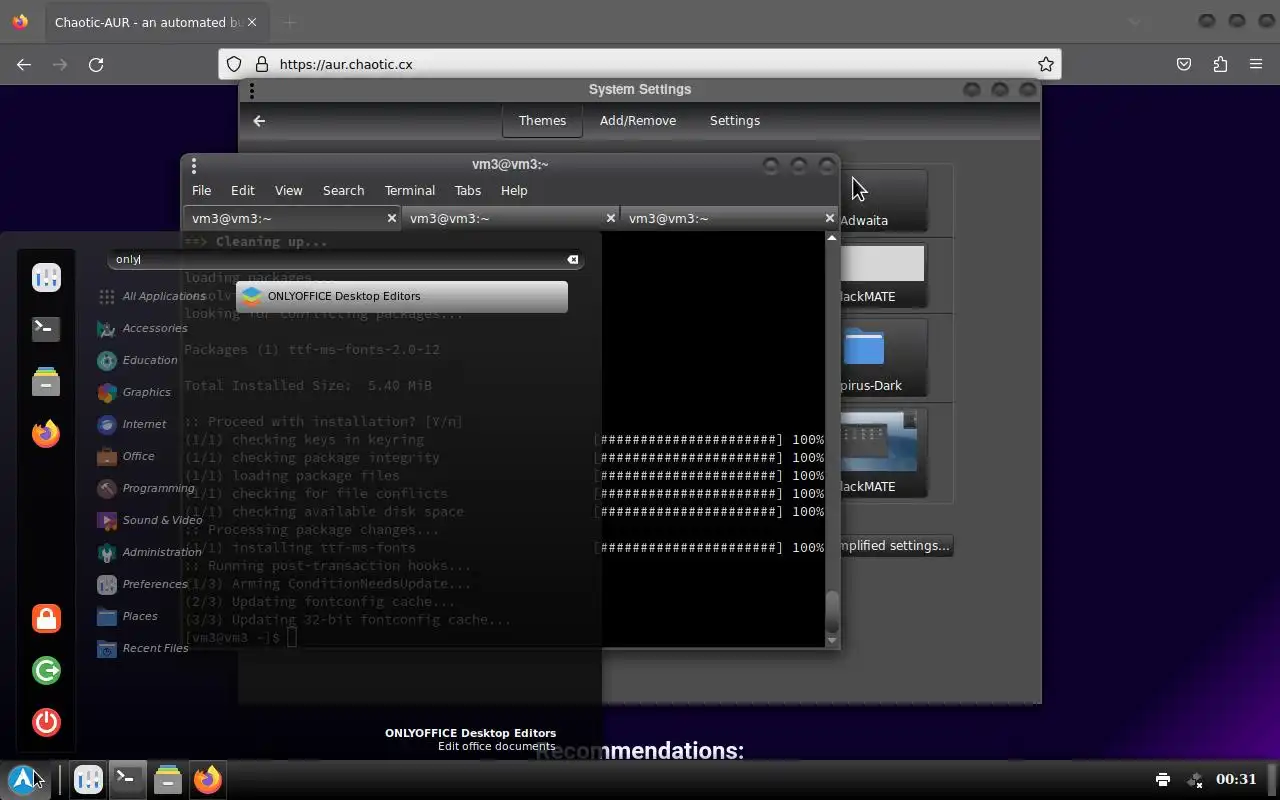Choose Adwaita theme option
The width and height of the screenshot is (1280, 800).
pyautogui.click(x=883, y=201)
